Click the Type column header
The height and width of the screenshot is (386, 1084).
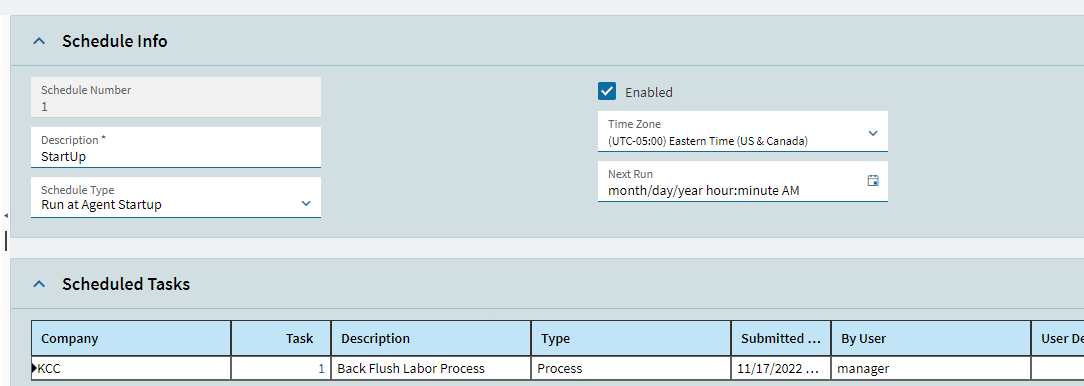pos(630,338)
